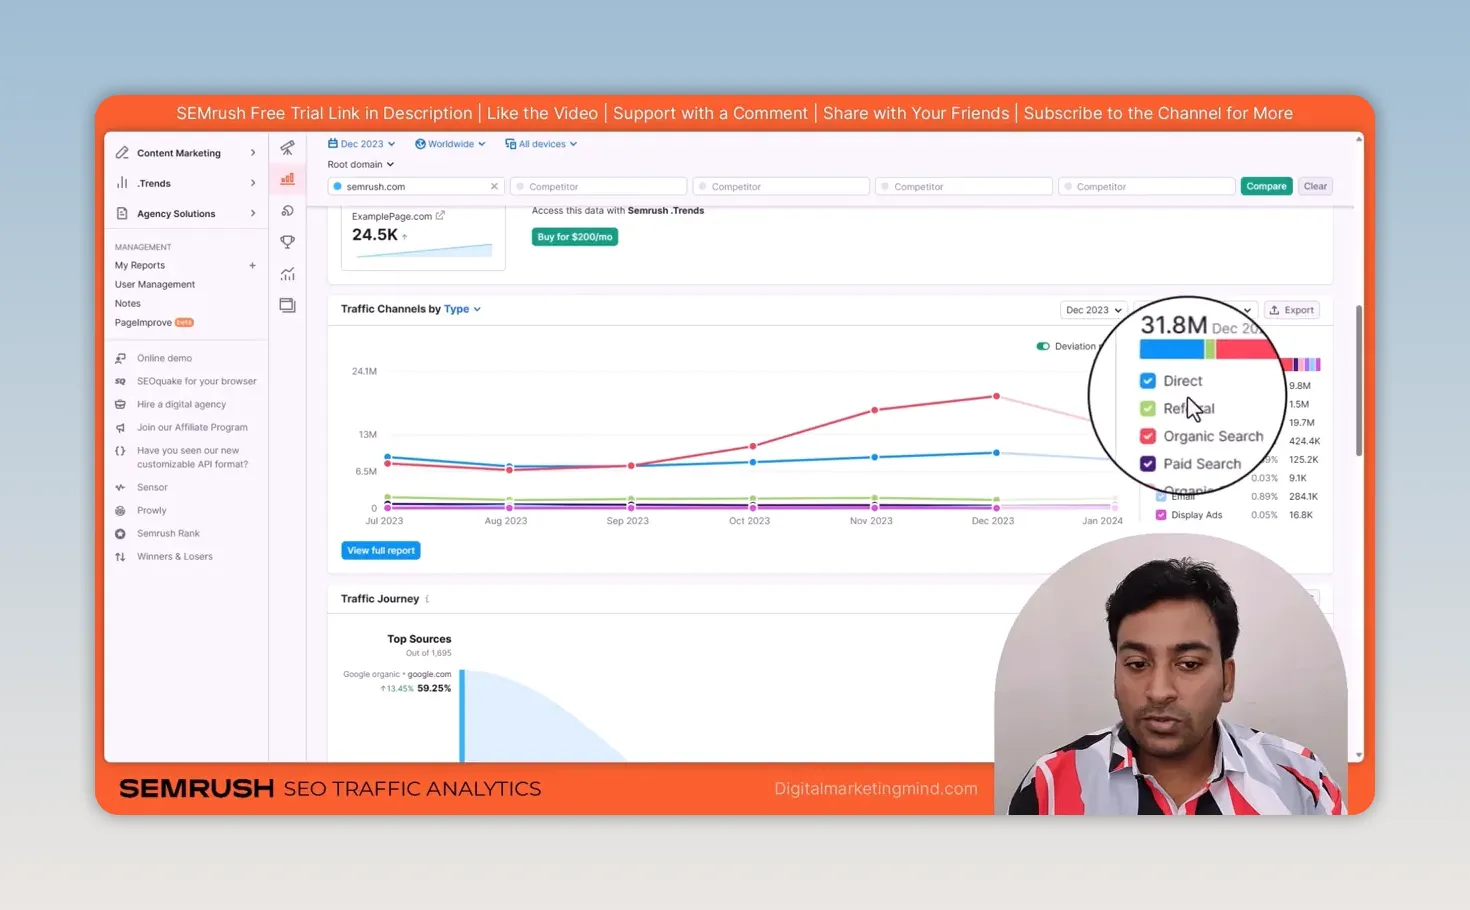Click the Hire a digital agency icon
1470x910 pixels.
tap(120, 404)
